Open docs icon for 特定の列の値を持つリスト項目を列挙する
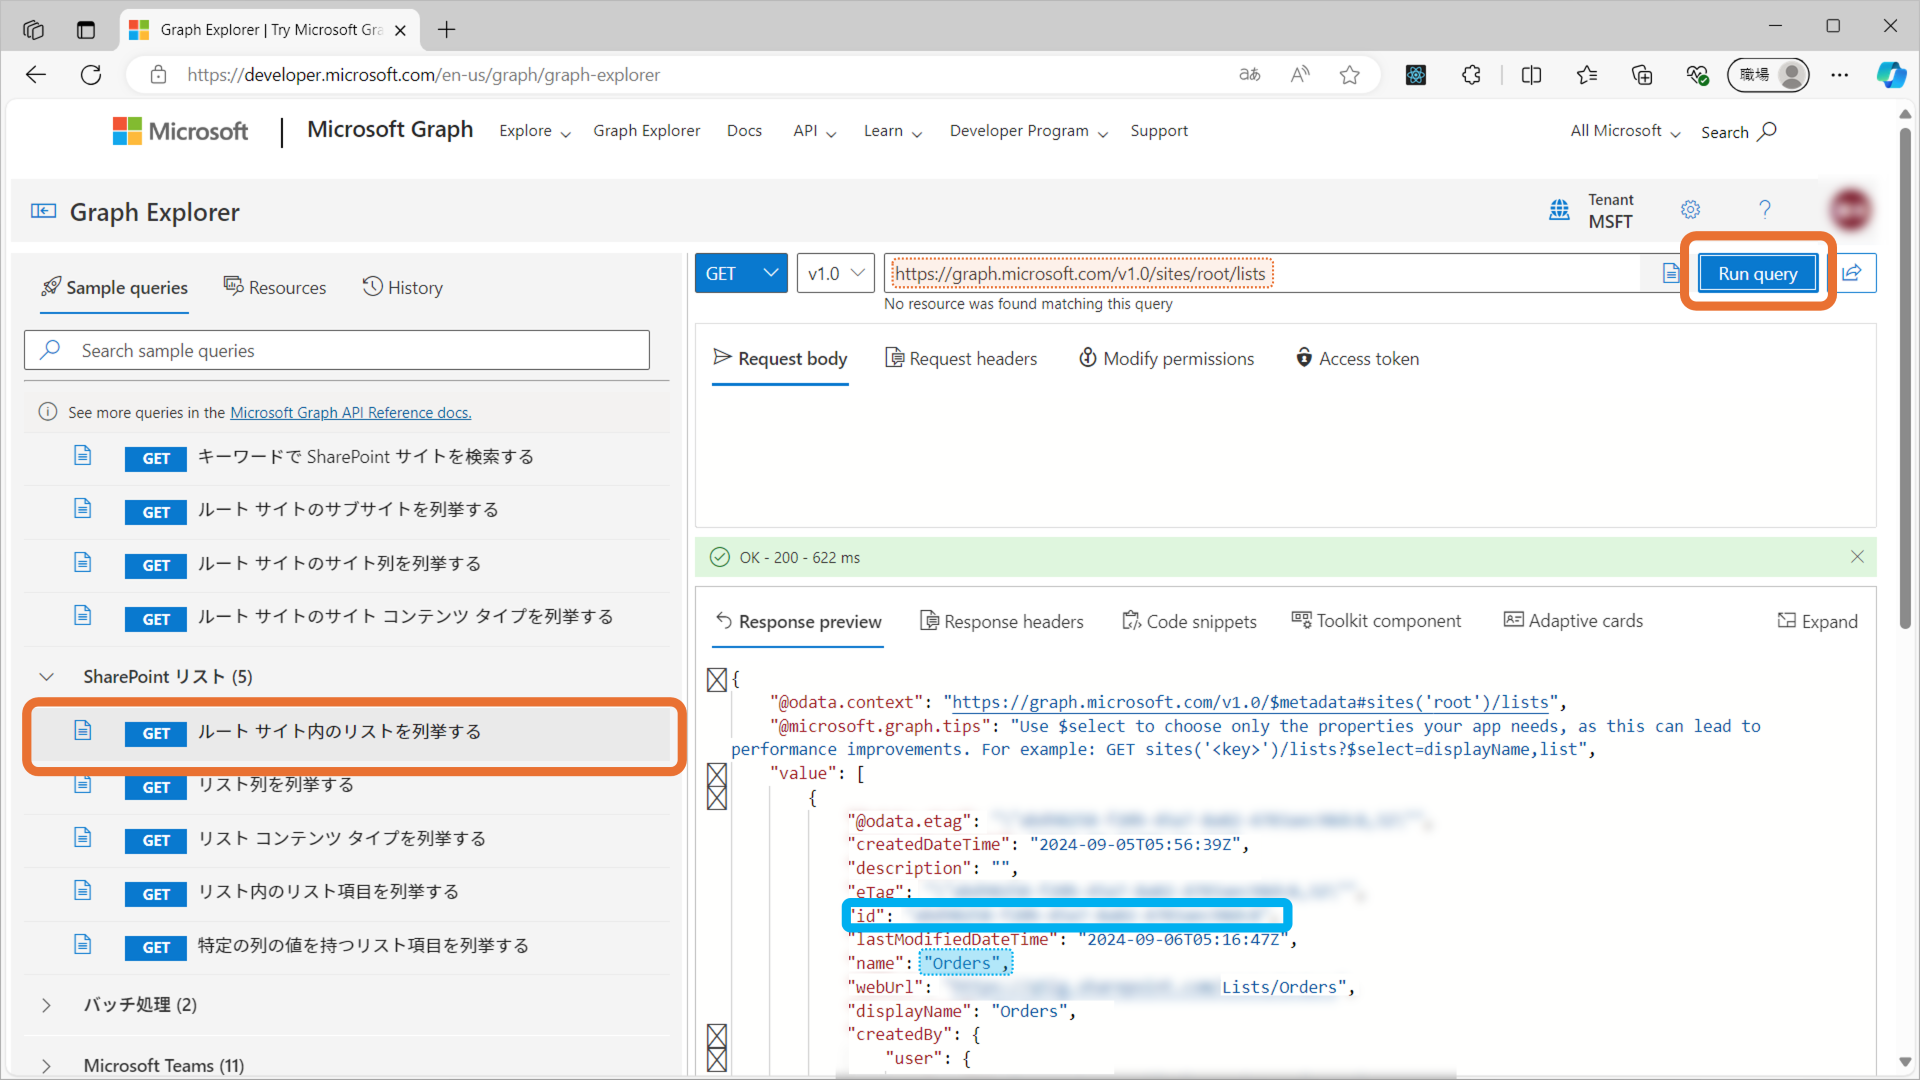 (x=82, y=945)
